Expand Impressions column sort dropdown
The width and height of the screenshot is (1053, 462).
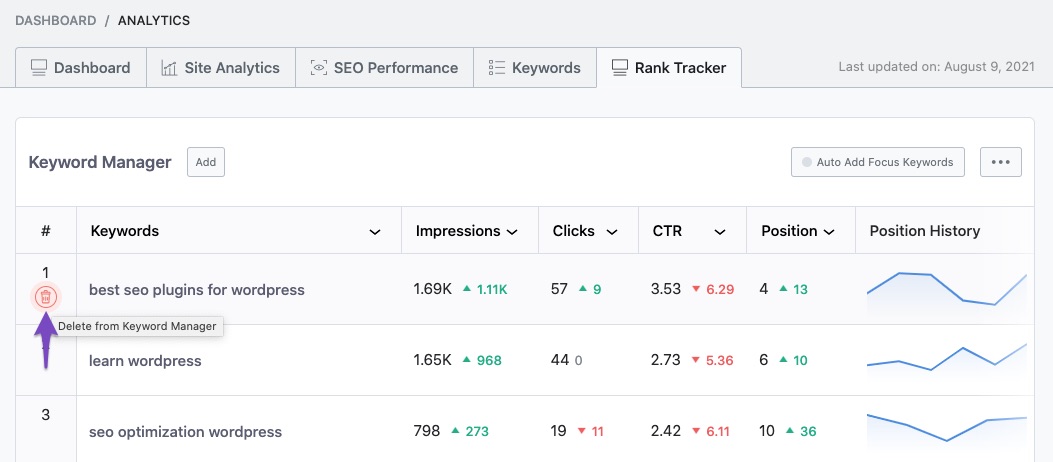[512, 232]
